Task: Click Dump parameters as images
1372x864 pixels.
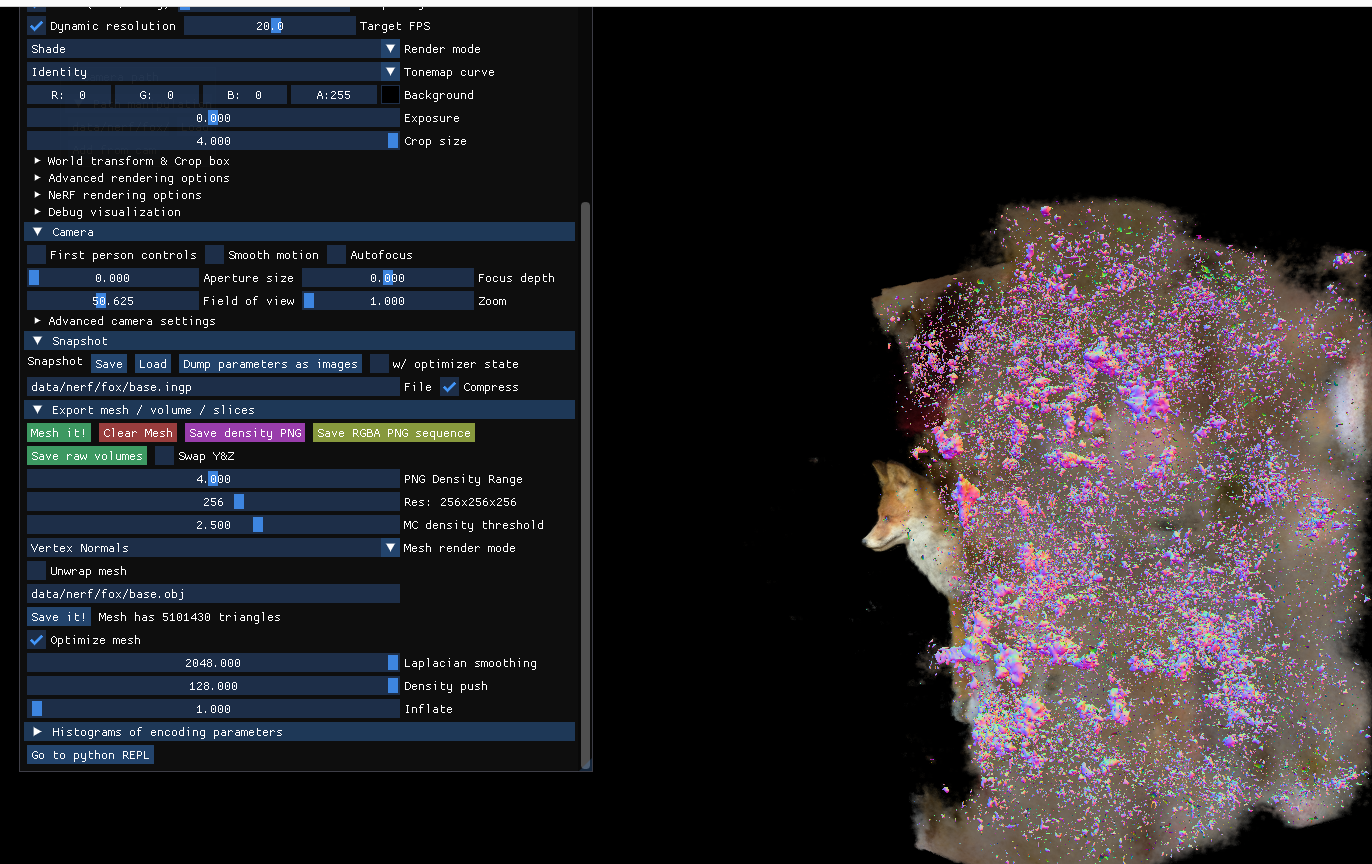Action: (x=269, y=363)
